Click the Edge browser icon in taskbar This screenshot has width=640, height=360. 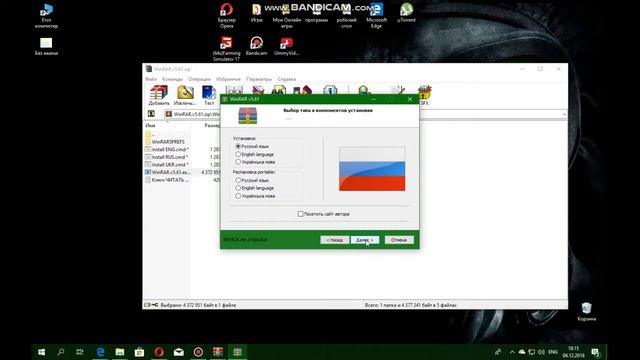point(100,352)
